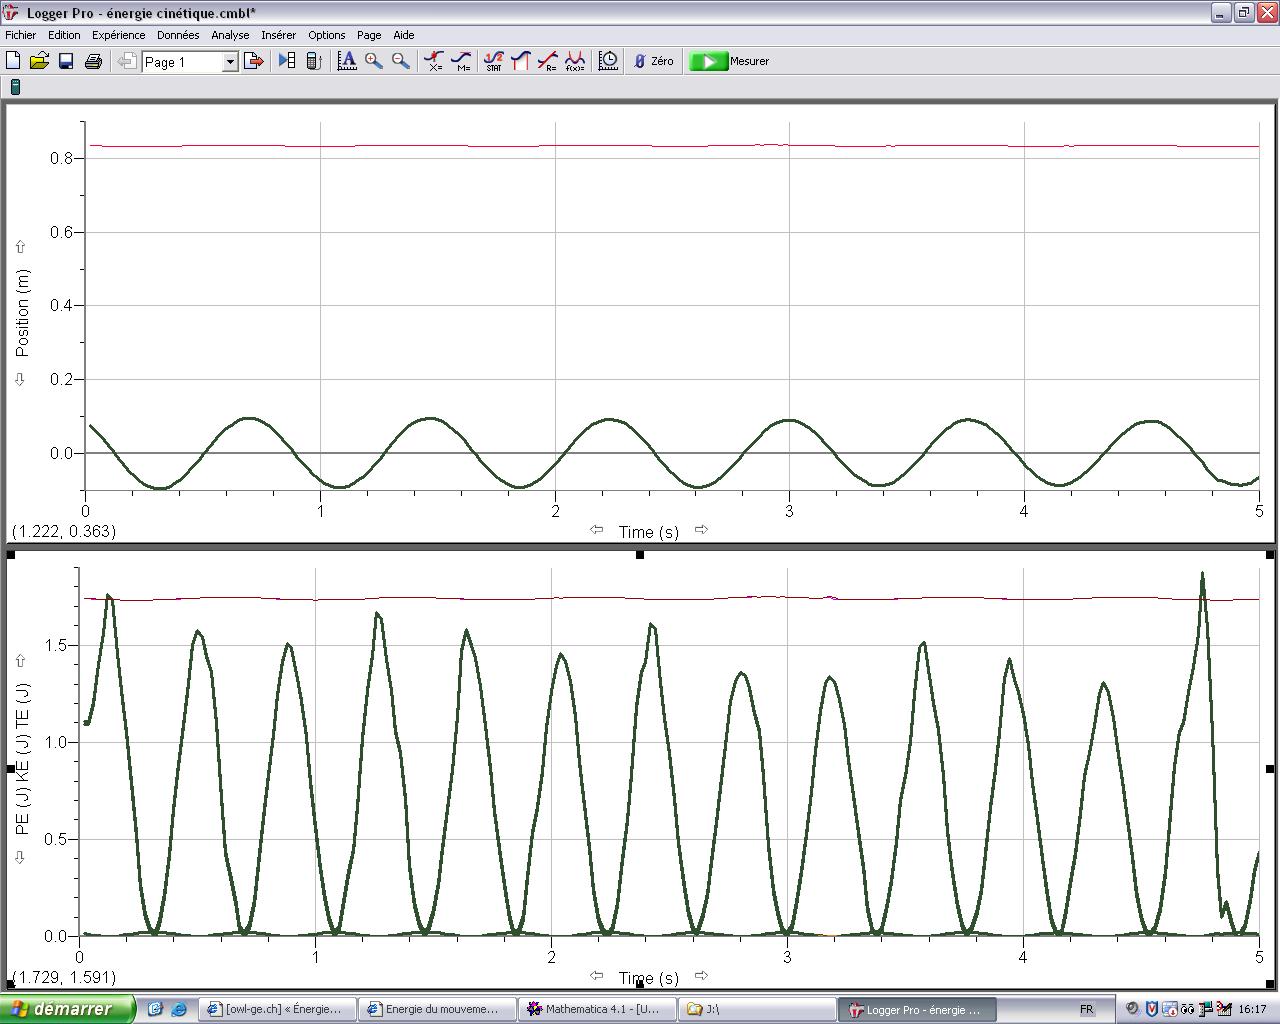
Task: Go to the next page arrow
Action: tap(254, 61)
